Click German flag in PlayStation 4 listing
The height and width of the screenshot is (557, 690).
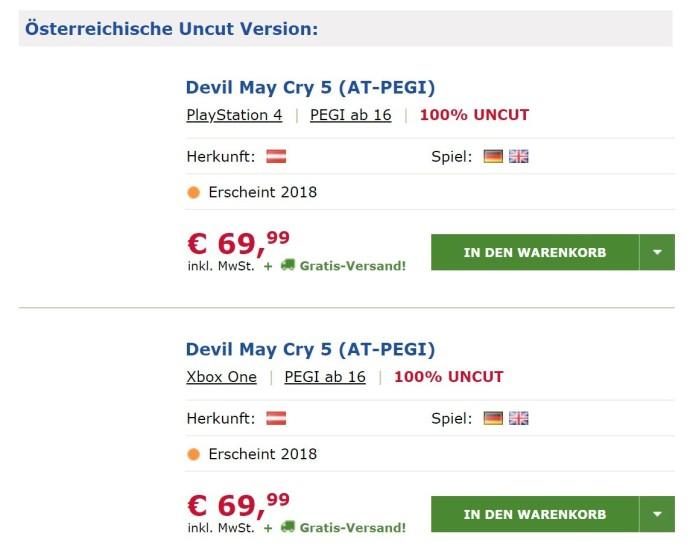493,156
